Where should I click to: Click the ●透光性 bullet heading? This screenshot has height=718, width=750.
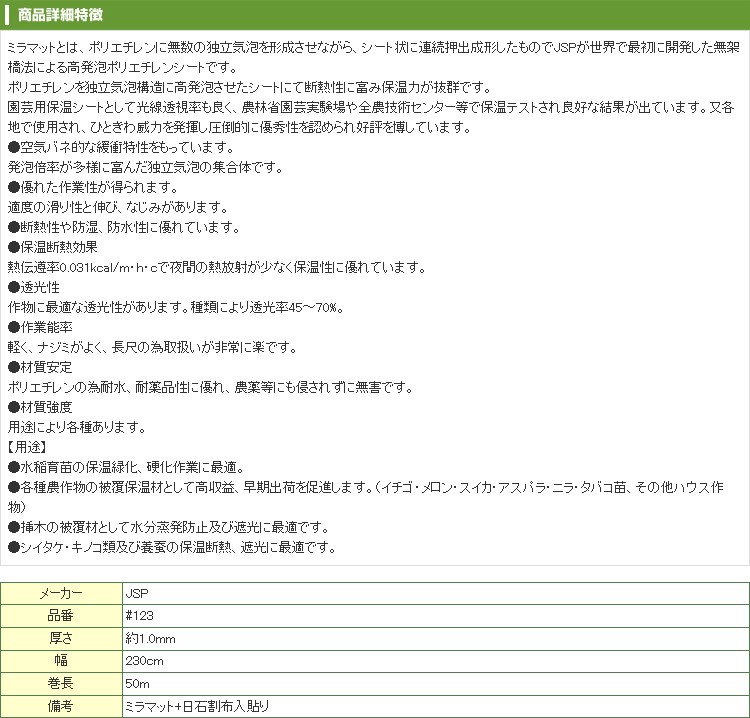[34, 287]
